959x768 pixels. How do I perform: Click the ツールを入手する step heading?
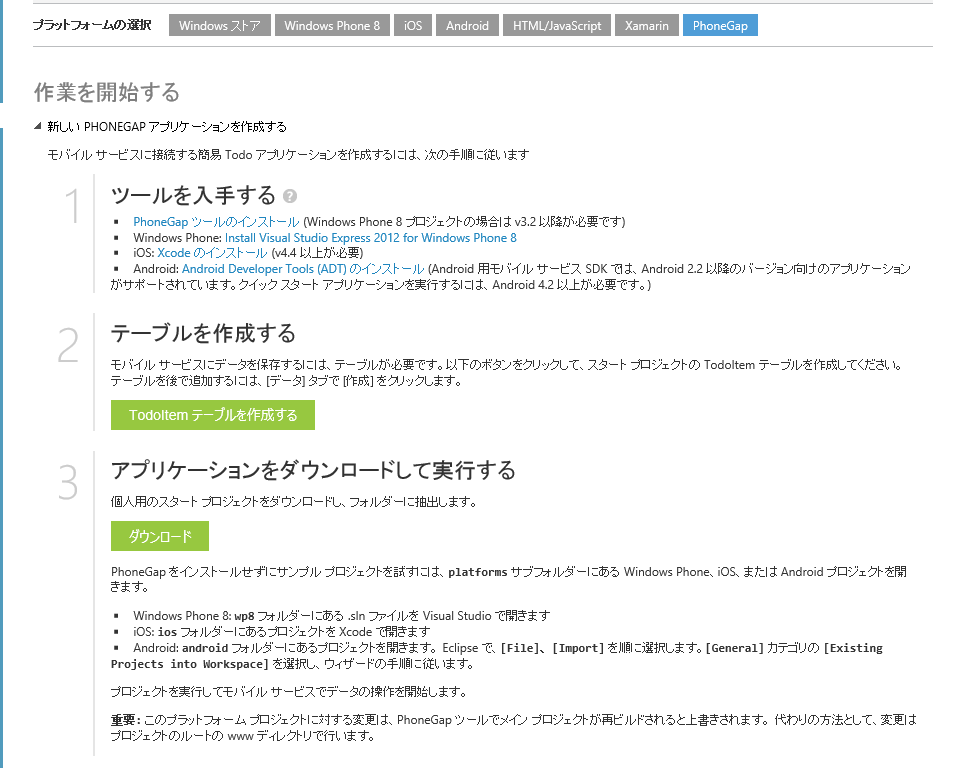(x=193, y=195)
